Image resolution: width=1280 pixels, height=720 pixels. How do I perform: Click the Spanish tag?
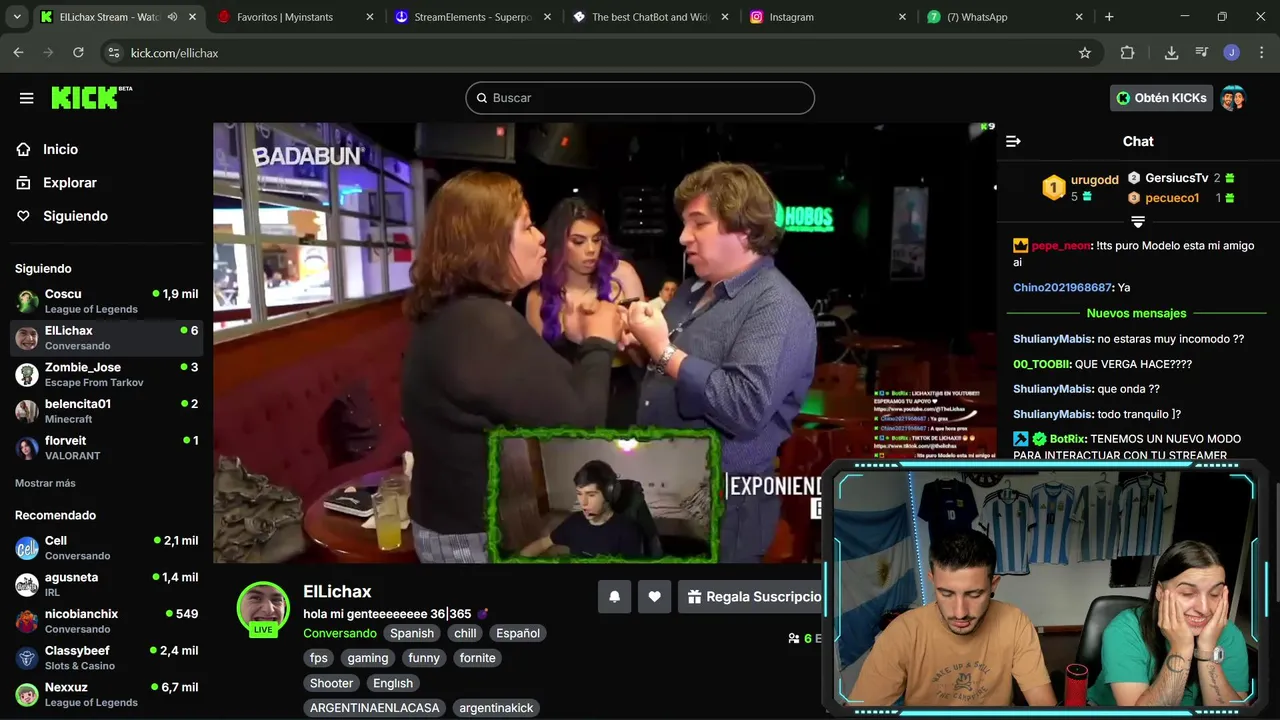pyautogui.click(x=412, y=633)
